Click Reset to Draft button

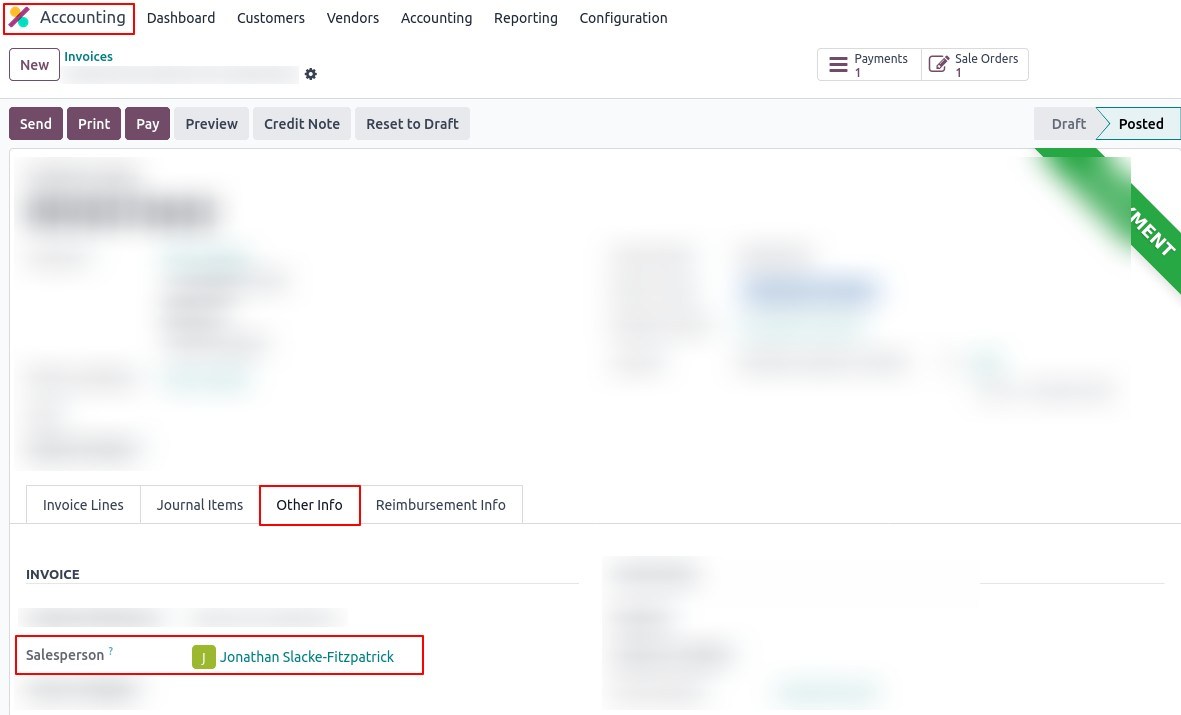[x=412, y=124]
